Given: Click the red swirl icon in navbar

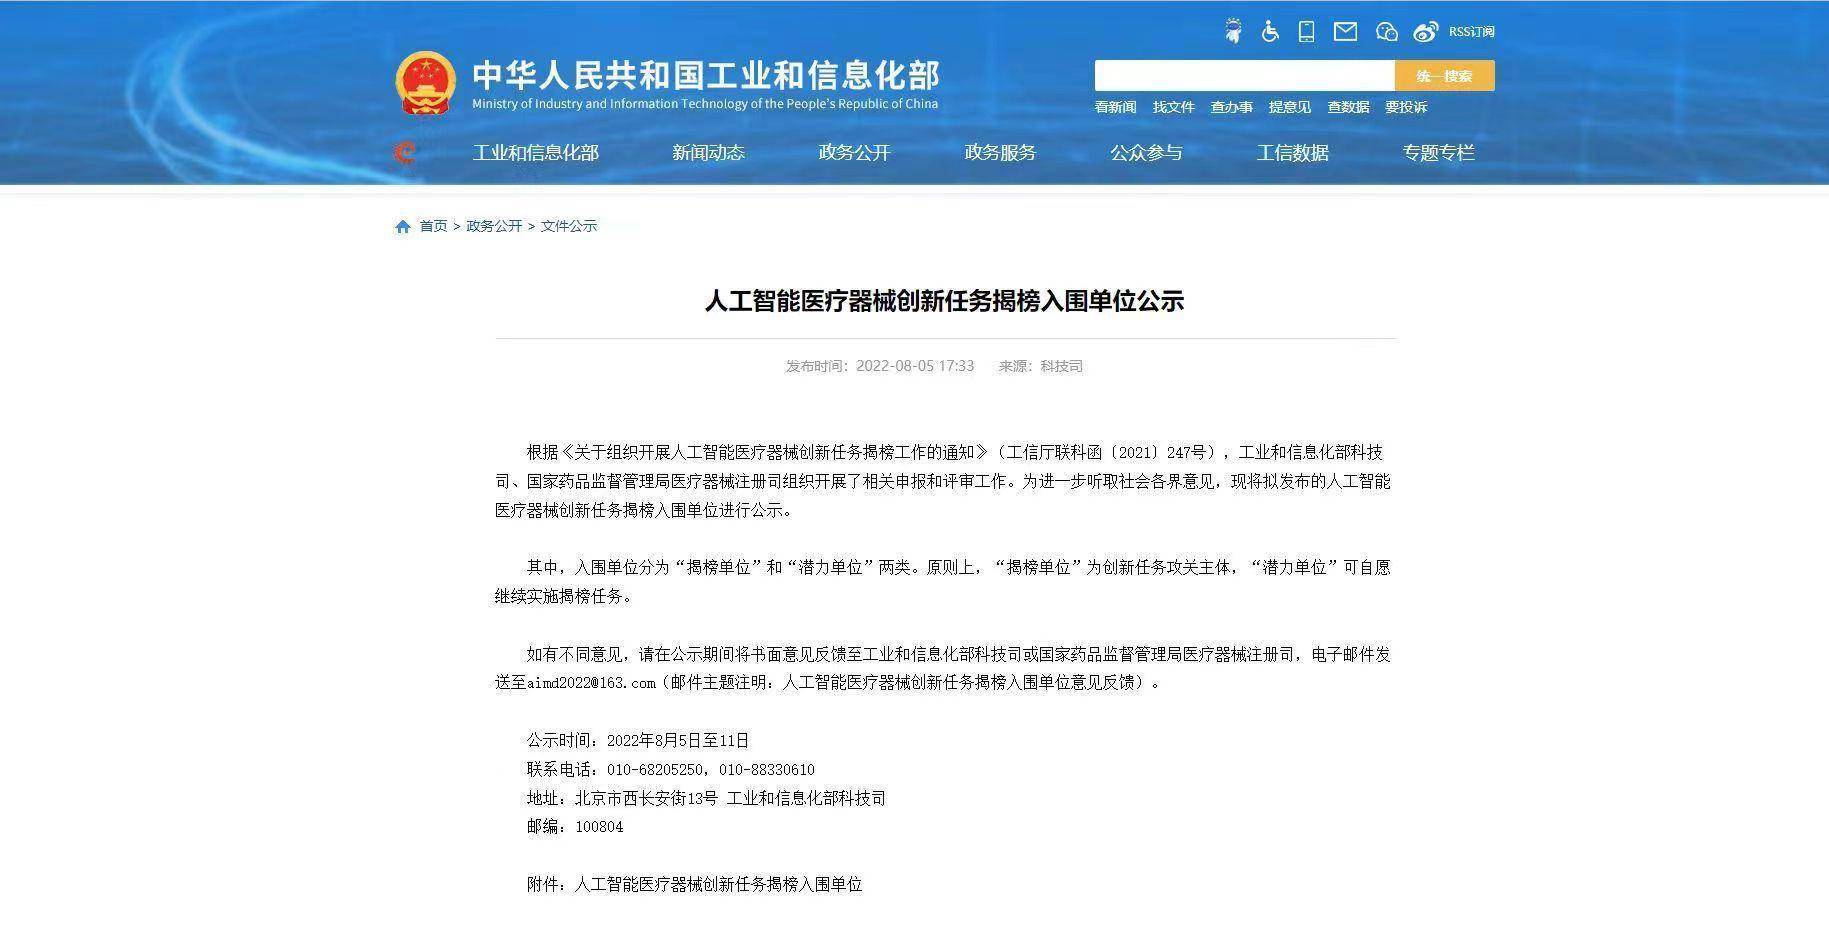Looking at the screenshot, I should 405,153.
